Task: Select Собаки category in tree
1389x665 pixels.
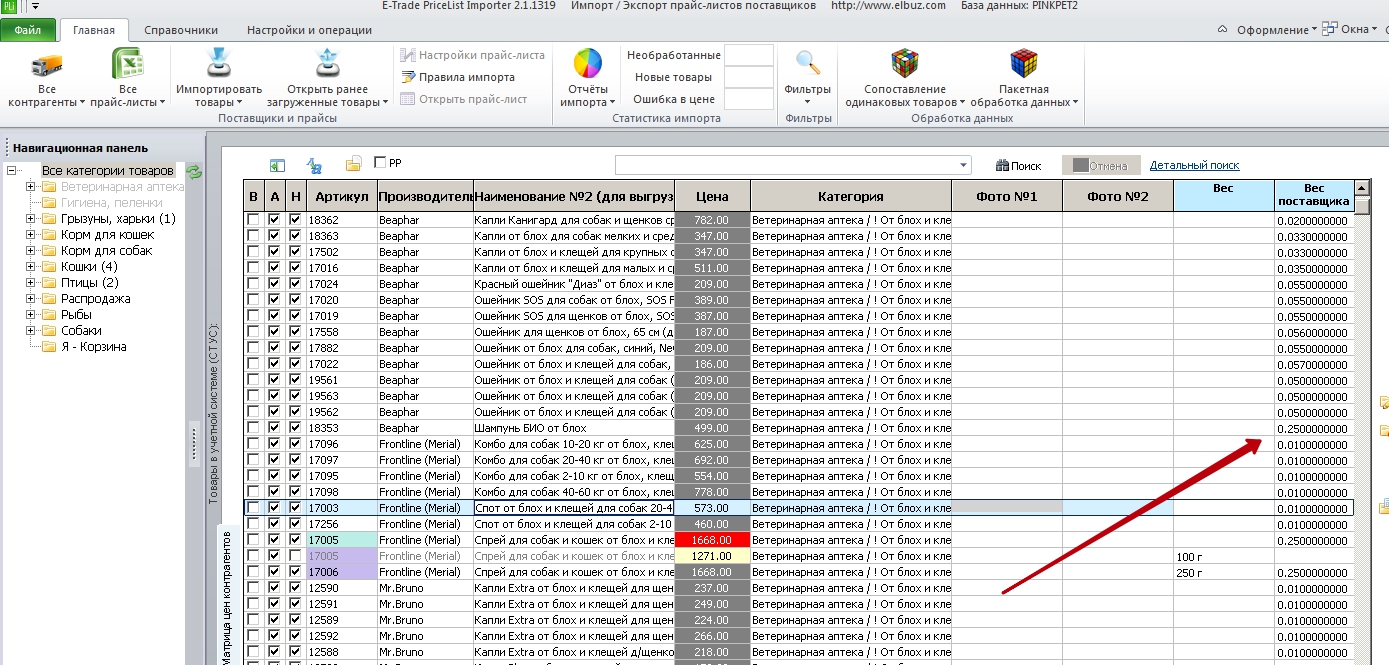Action: pos(81,331)
